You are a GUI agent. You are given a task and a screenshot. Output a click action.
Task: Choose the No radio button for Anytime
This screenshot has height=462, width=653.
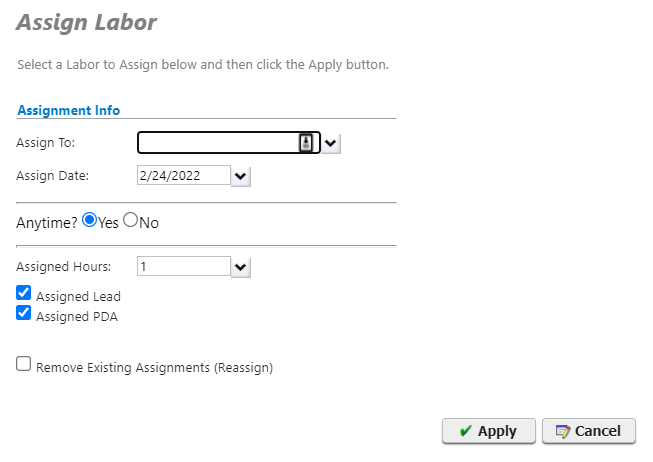click(x=130, y=221)
